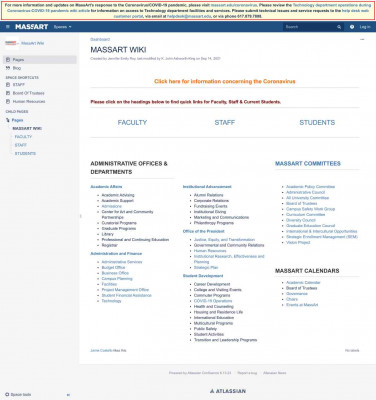This screenshot has height=400, width=376.
Task: Click Office of the President heading link
Action: click(x=204, y=231)
